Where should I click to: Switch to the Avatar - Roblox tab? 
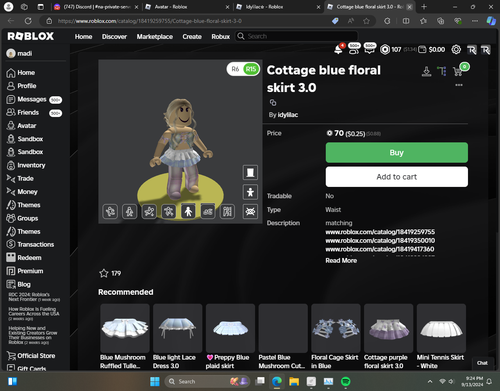pos(187,7)
